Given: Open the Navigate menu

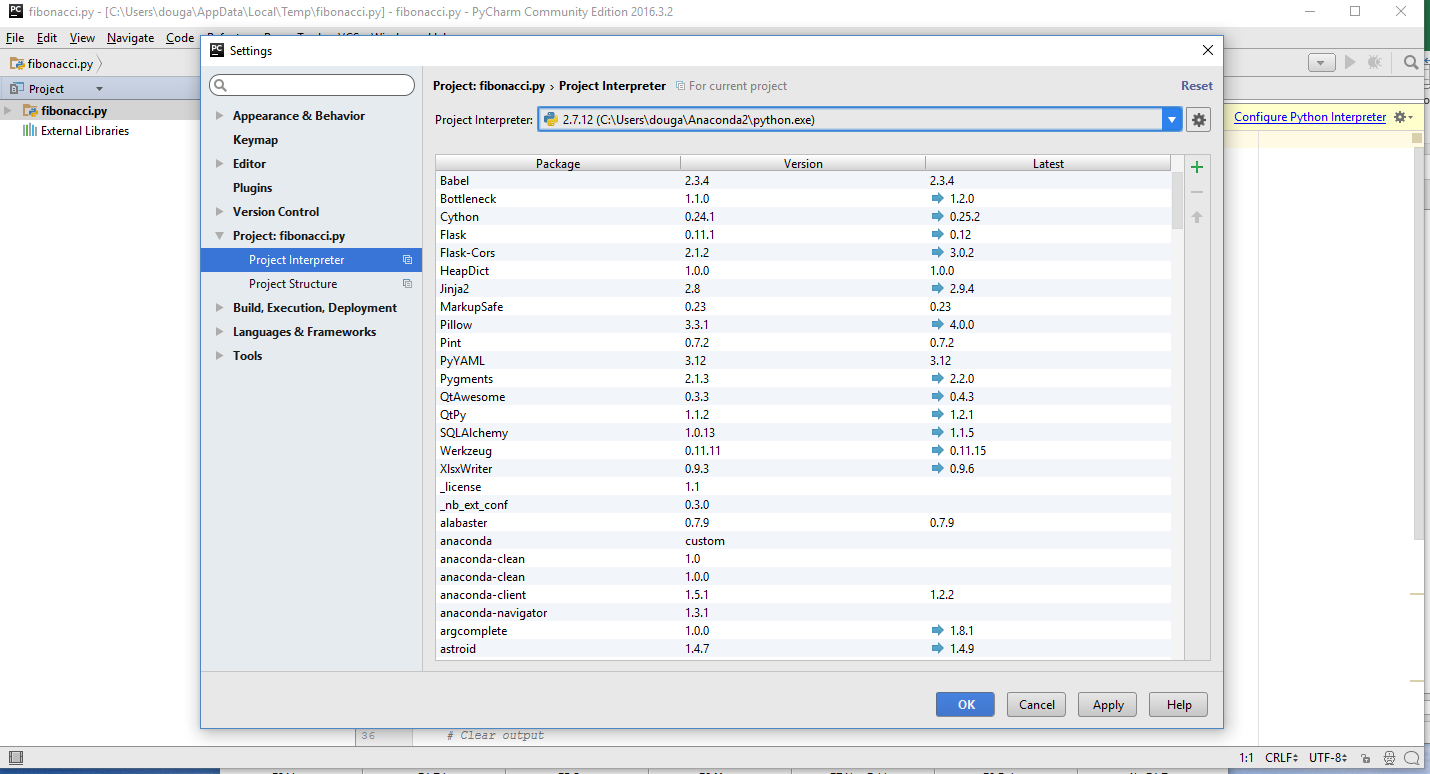Looking at the screenshot, I should pos(130,38).
